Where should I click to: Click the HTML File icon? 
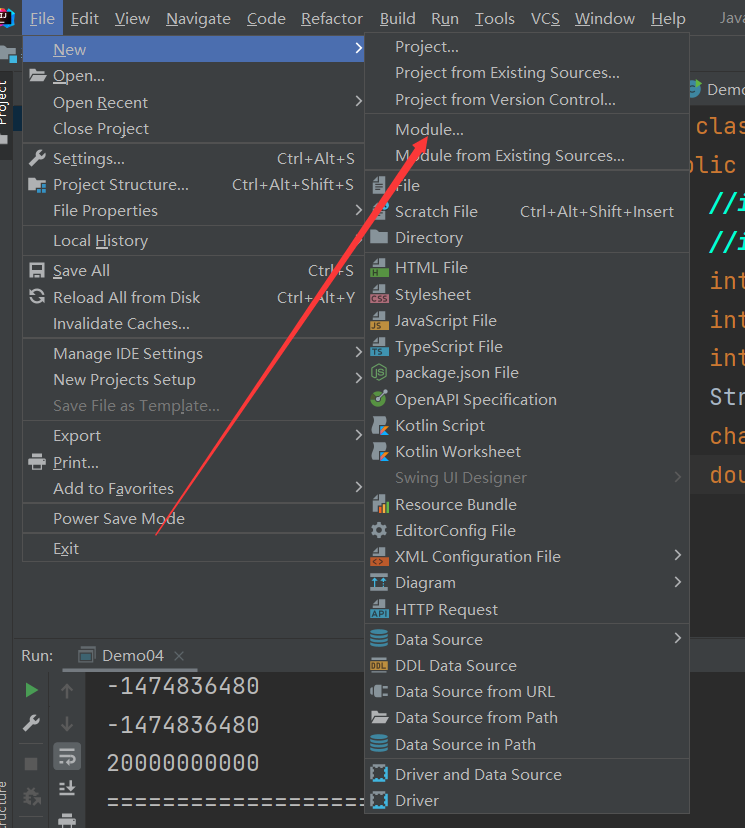pos(379,268)
